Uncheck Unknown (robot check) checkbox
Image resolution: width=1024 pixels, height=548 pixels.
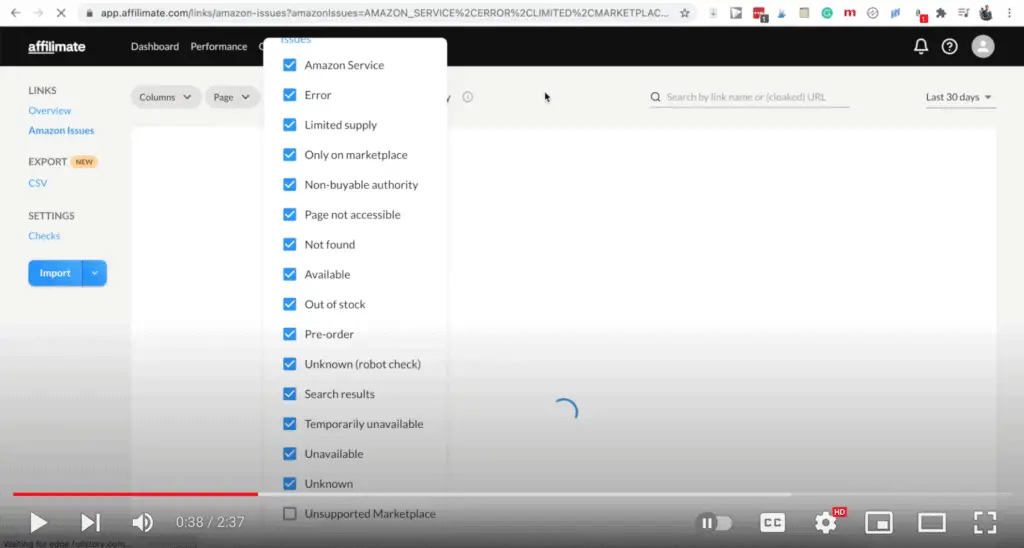click(289, 364)
